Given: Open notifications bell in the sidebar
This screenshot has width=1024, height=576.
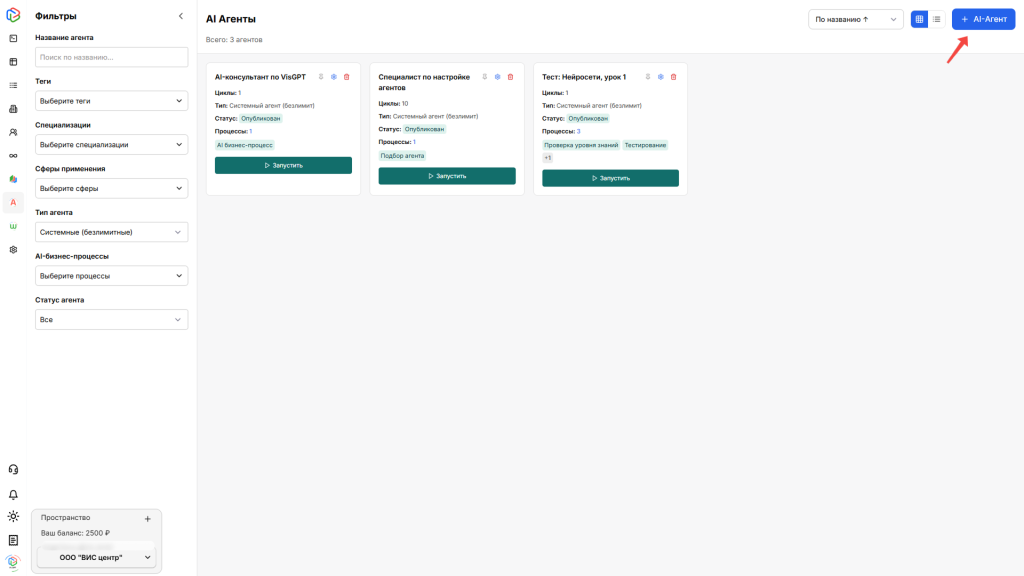Looking at the screenshot, I should tap(13, 494).
